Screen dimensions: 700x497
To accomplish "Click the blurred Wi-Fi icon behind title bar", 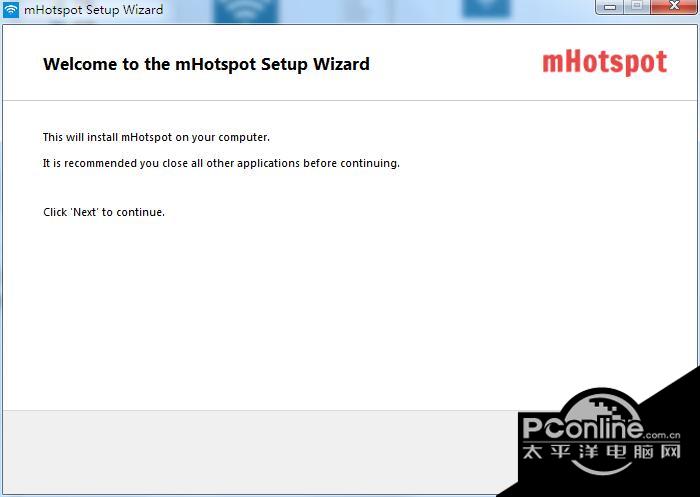I will [245, 11].
